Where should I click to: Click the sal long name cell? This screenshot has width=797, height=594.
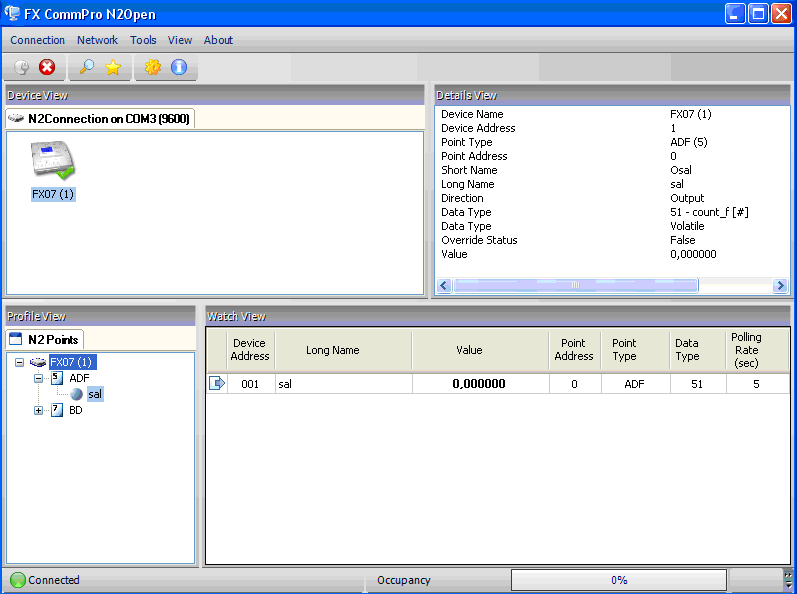[344, 384]
